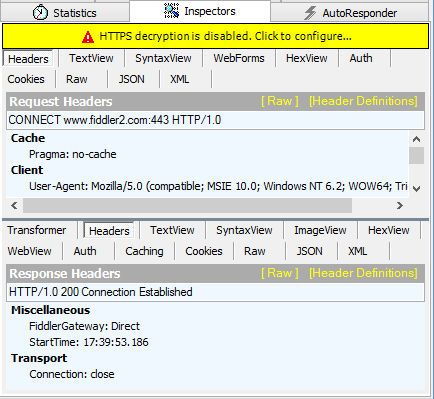Open the request Auth tab

coord(361,58)
